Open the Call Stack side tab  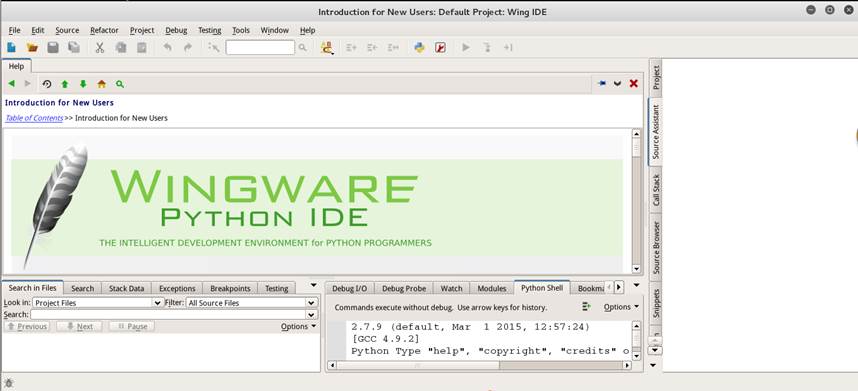pos(656,190)
